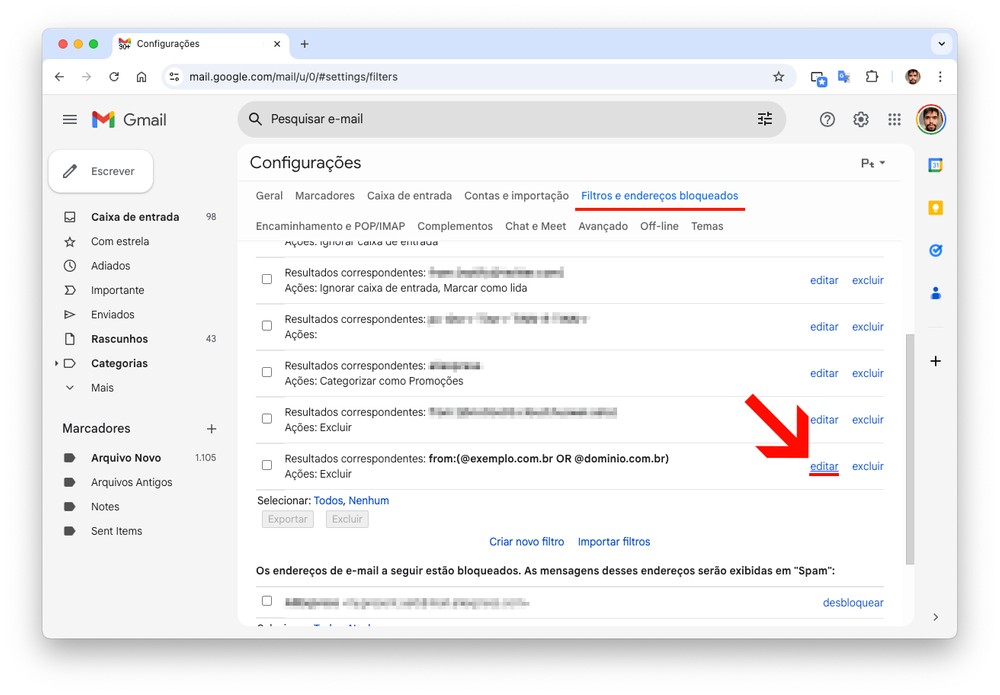Open the Encaminhamento e POP/IMAP tab
1000x695 pixels.
coord(330,226)
